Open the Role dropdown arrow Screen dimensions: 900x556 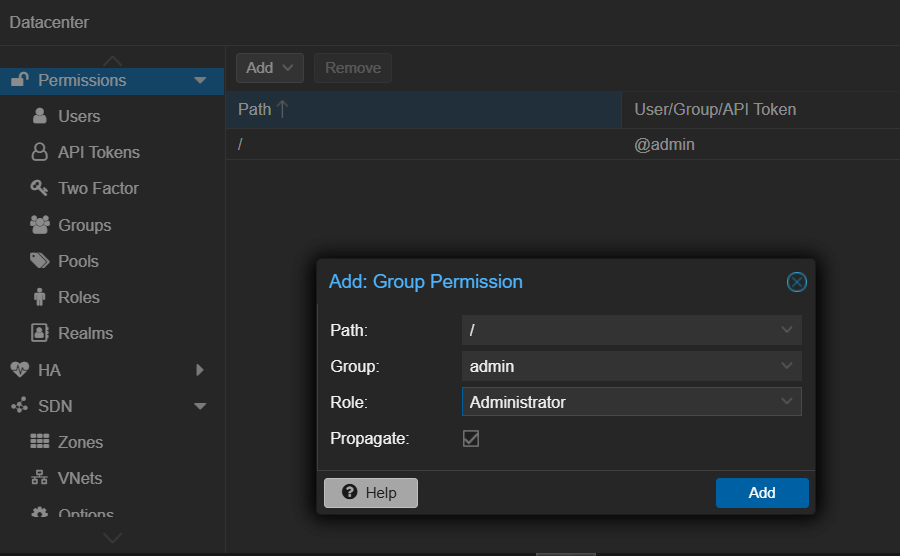click(x=786, y=402)
